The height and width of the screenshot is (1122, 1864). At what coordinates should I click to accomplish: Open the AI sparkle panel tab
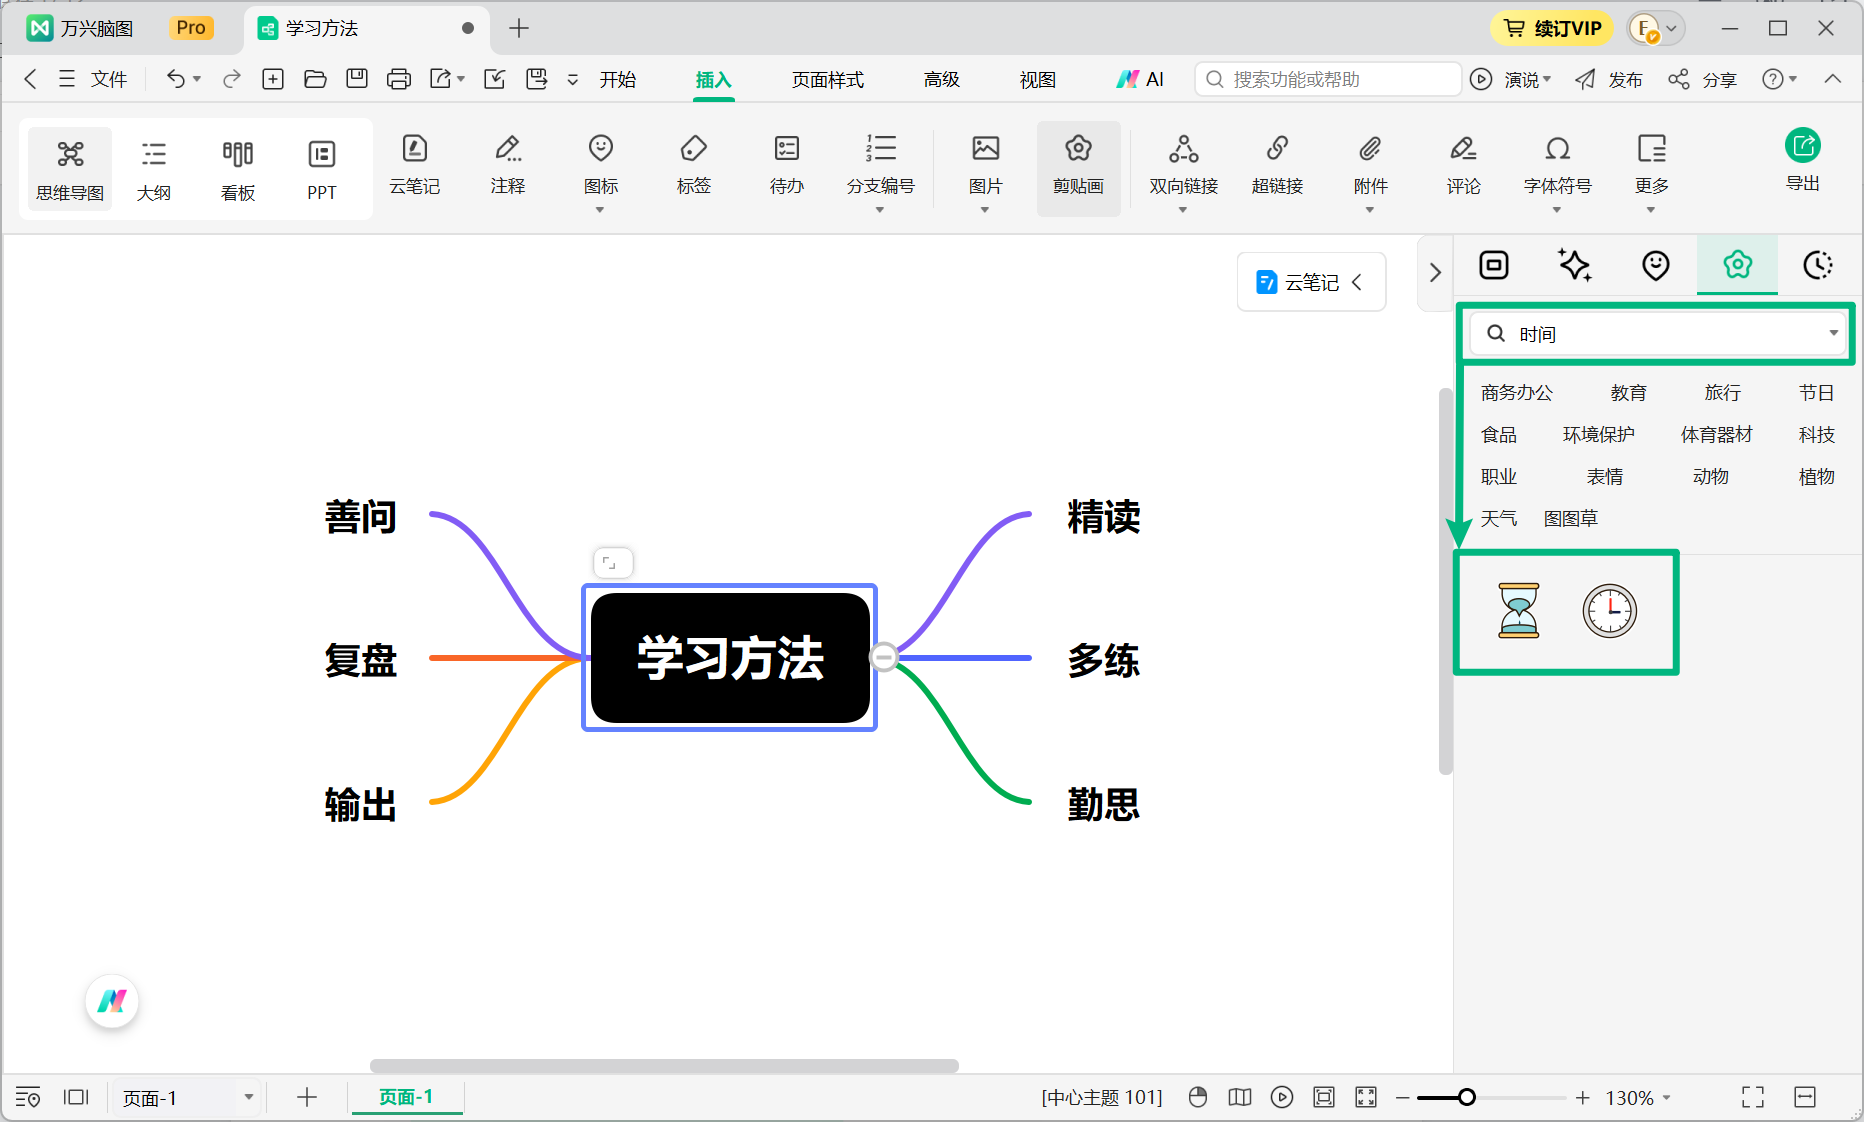1575,265
